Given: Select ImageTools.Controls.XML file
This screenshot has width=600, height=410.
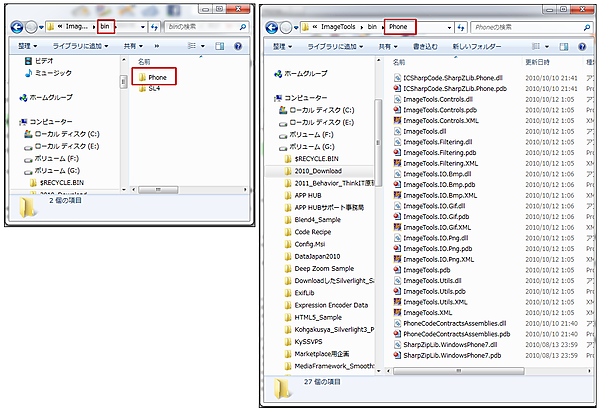Looking at the screenshot, I should click(x=436, y=121).
